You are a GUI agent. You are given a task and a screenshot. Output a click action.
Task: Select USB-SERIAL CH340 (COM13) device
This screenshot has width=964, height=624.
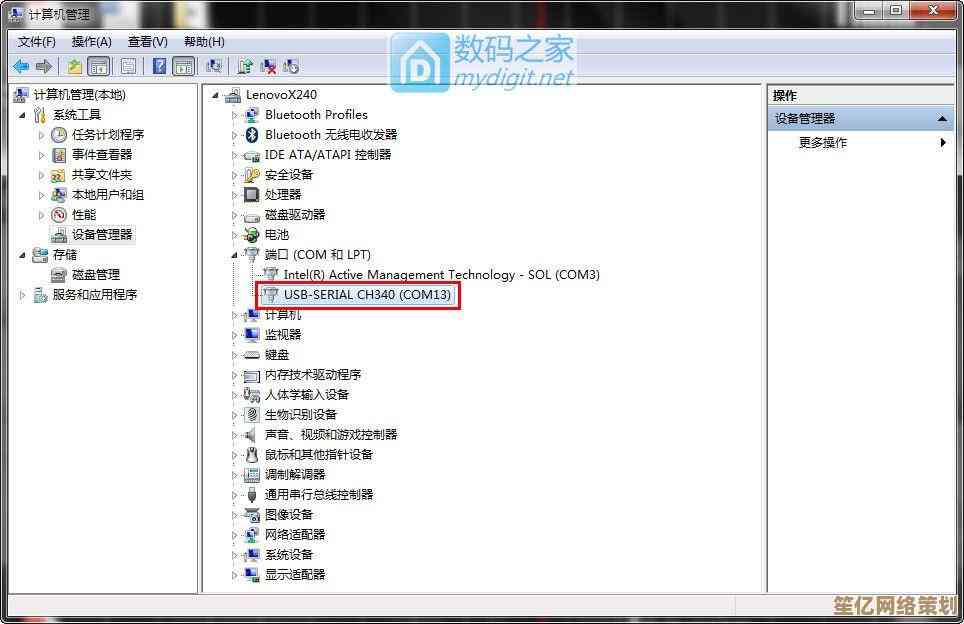point(366,294)
